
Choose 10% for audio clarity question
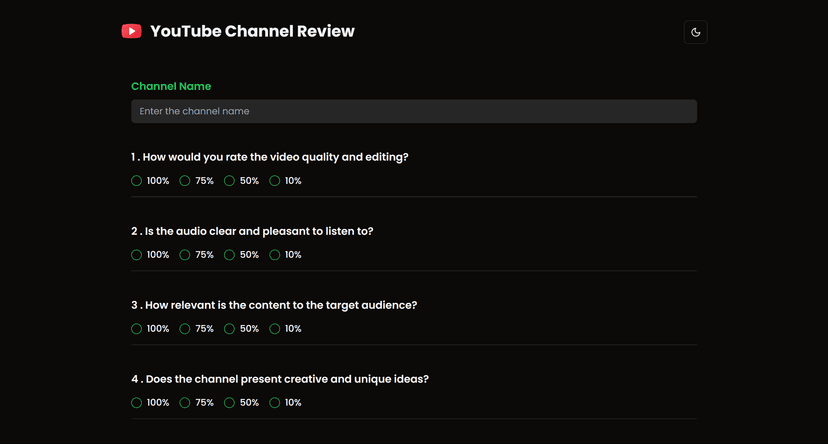[275, 255]
